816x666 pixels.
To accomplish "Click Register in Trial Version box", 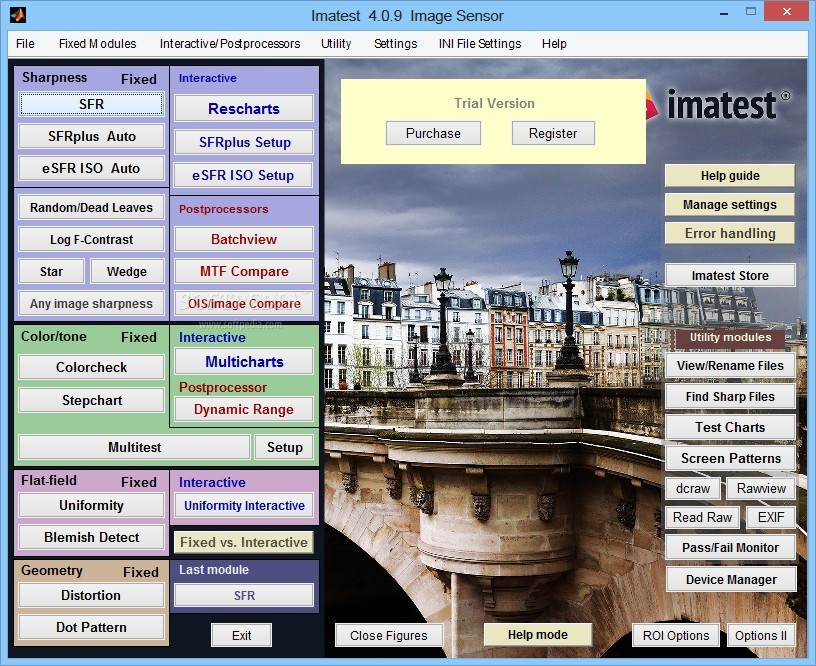I will pyautogui.click(x=553, y=133).
